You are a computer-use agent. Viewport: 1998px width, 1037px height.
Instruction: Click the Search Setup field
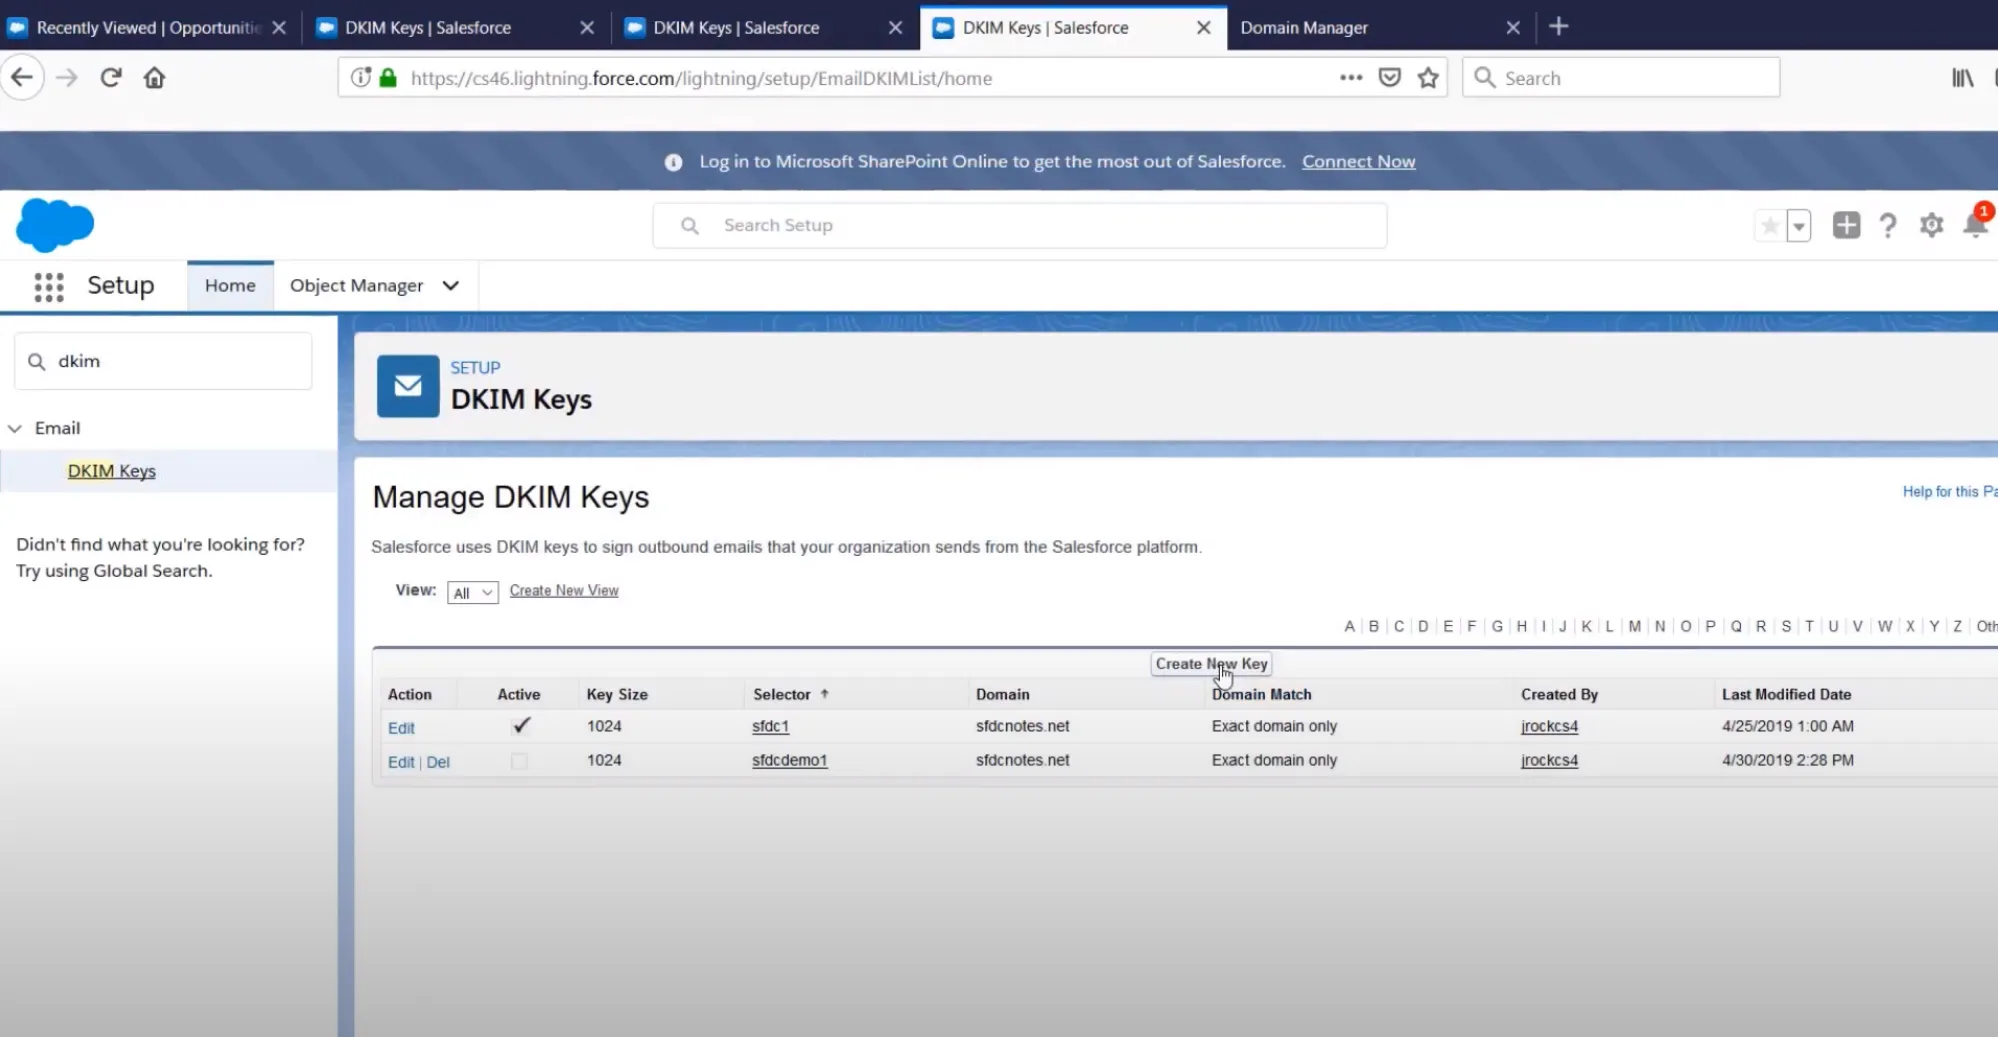pyautogui.click(x=1019, y=226)
